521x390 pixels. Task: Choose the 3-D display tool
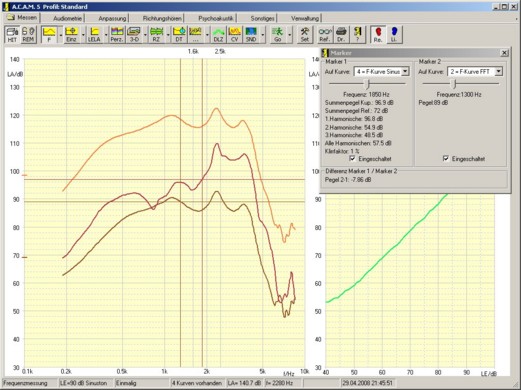pyautogui.click(x=134, y=35)
